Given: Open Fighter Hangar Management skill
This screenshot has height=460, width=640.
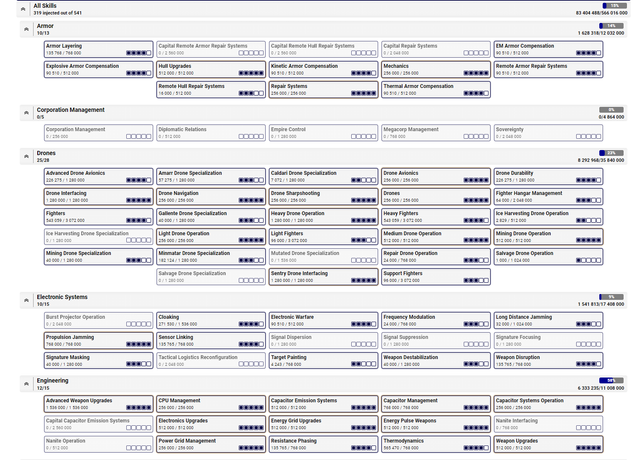Looking at the screenshot, I should [549, 197].
